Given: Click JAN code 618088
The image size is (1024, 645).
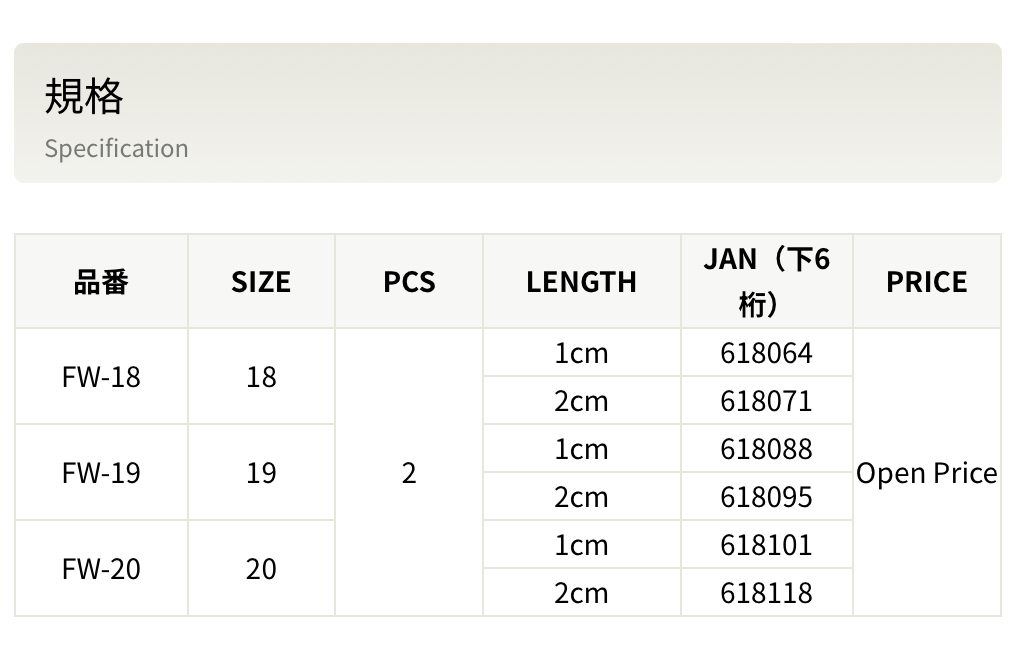Looking at the screenshot, I should tap(766, 449).
